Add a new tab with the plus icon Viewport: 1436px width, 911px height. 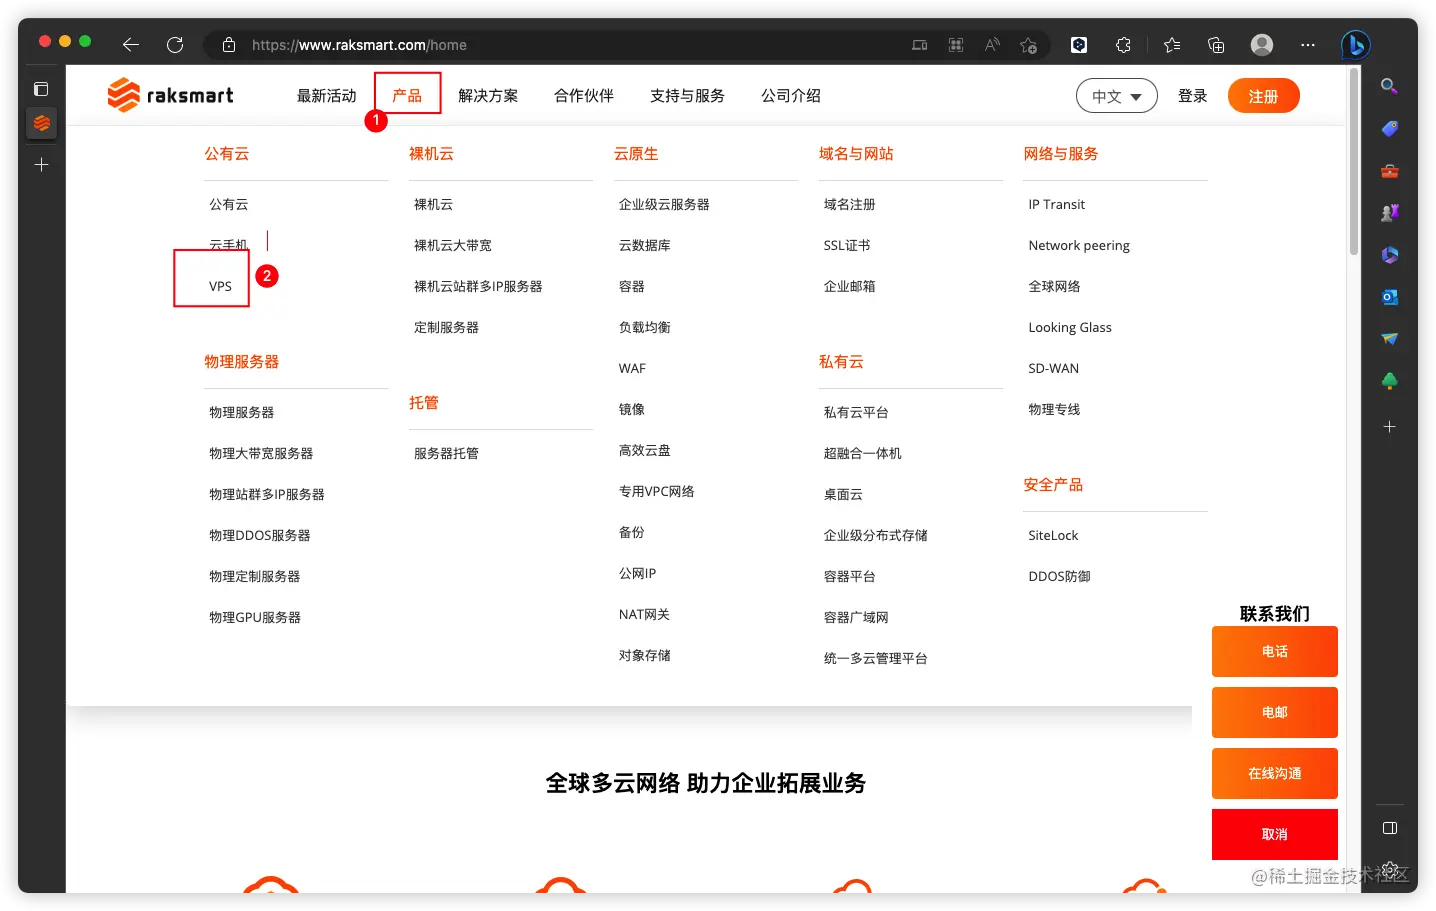click(41, 164)
